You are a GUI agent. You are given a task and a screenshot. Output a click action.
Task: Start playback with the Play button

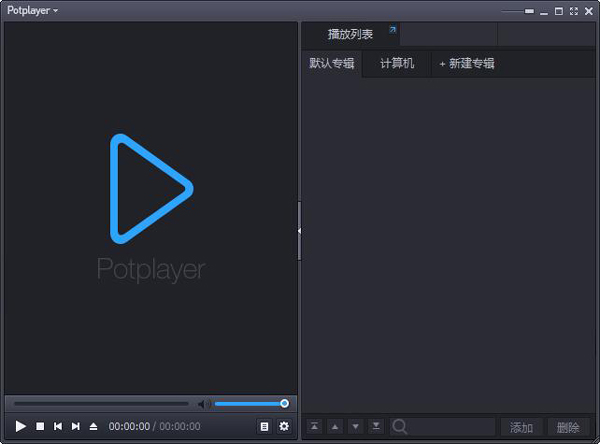21,426
